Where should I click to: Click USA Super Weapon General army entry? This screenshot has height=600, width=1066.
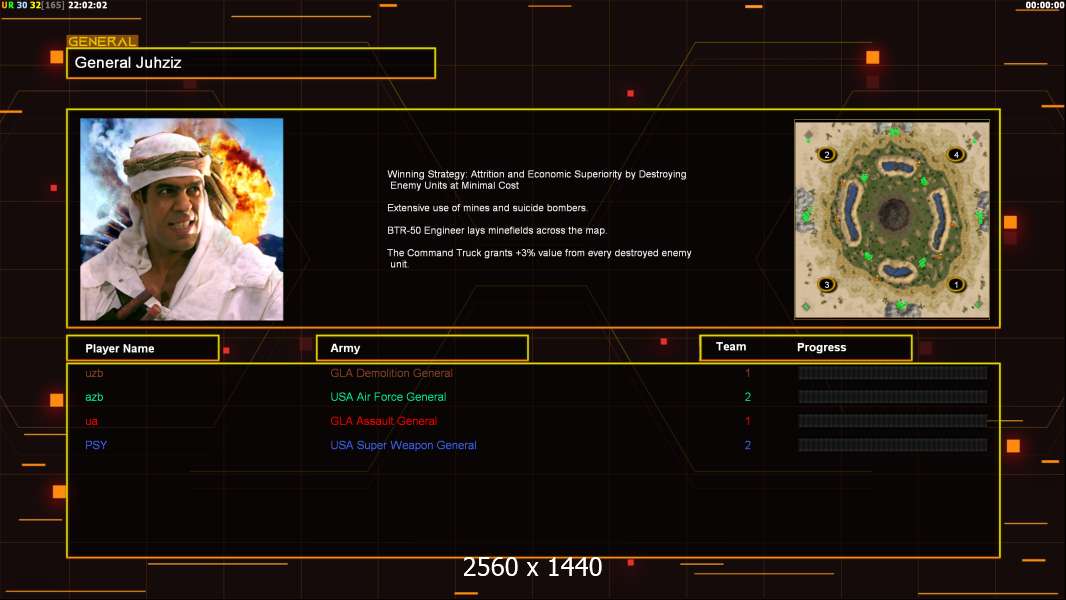[403, 445]
